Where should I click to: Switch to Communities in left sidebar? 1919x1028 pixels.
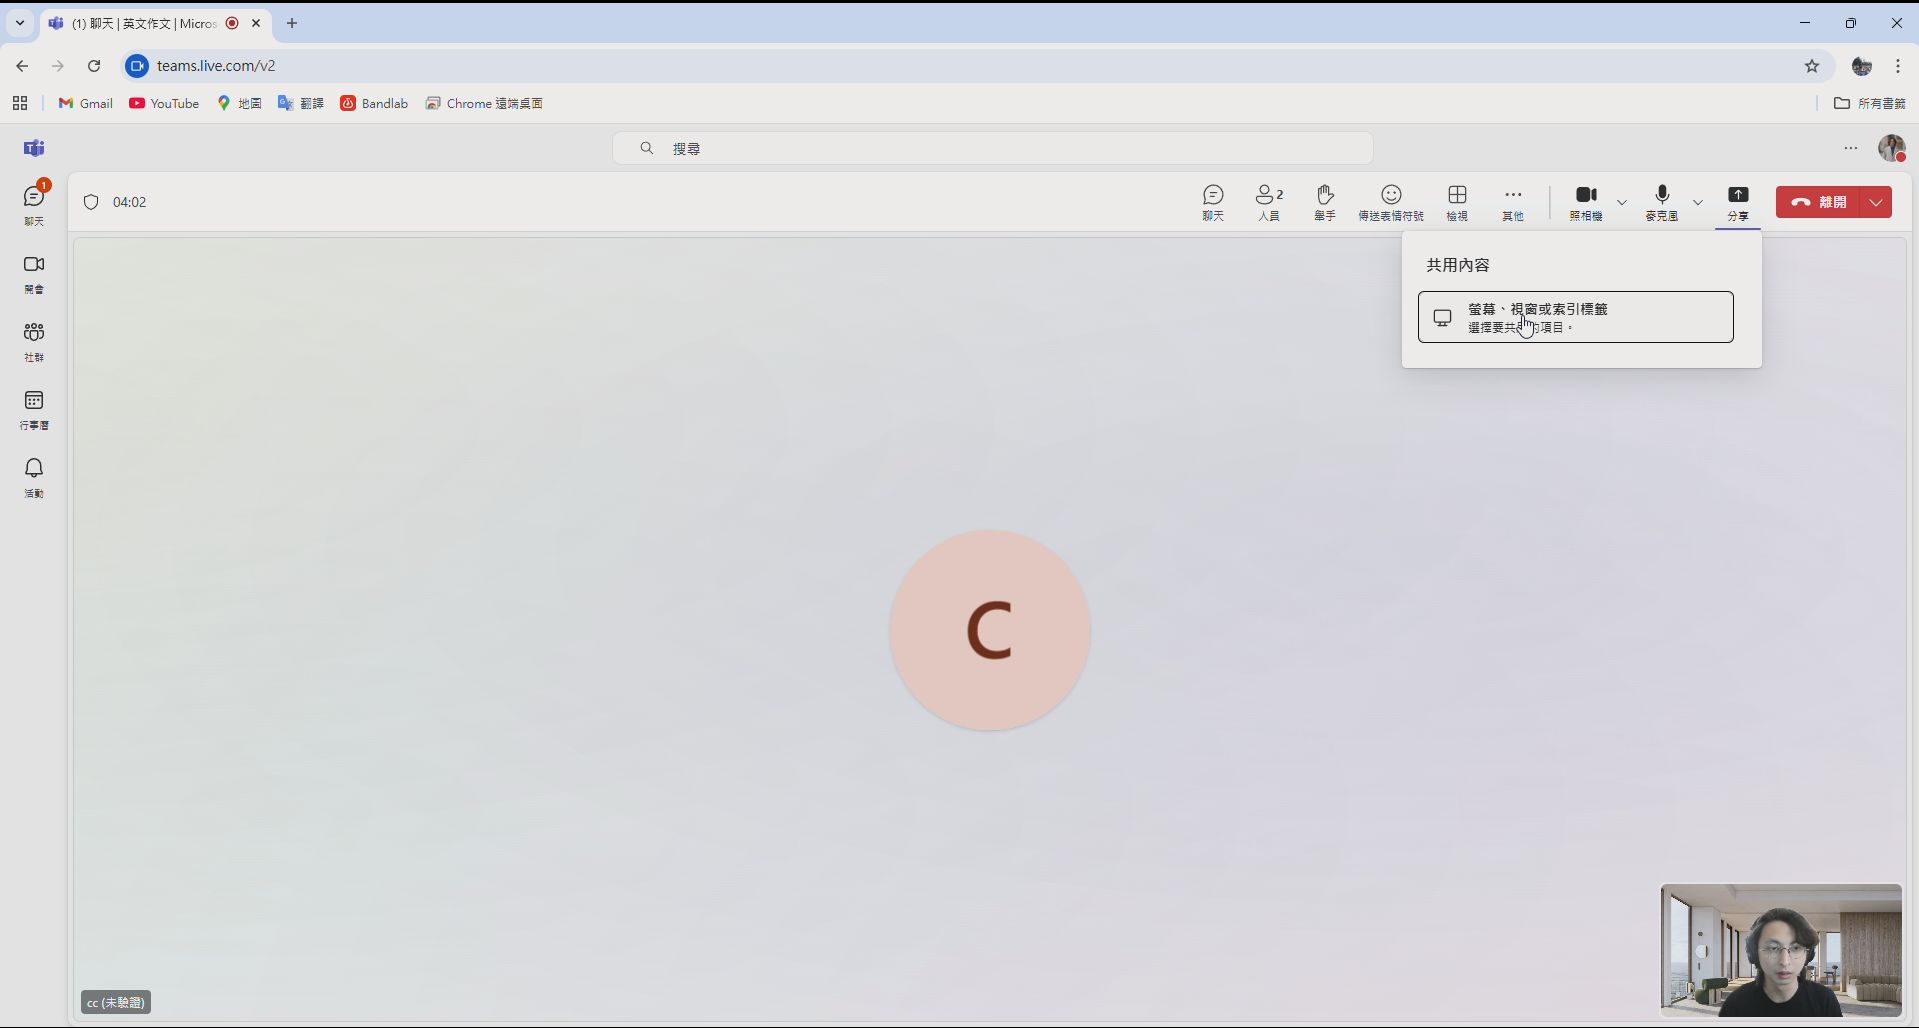tap(34, 341)
